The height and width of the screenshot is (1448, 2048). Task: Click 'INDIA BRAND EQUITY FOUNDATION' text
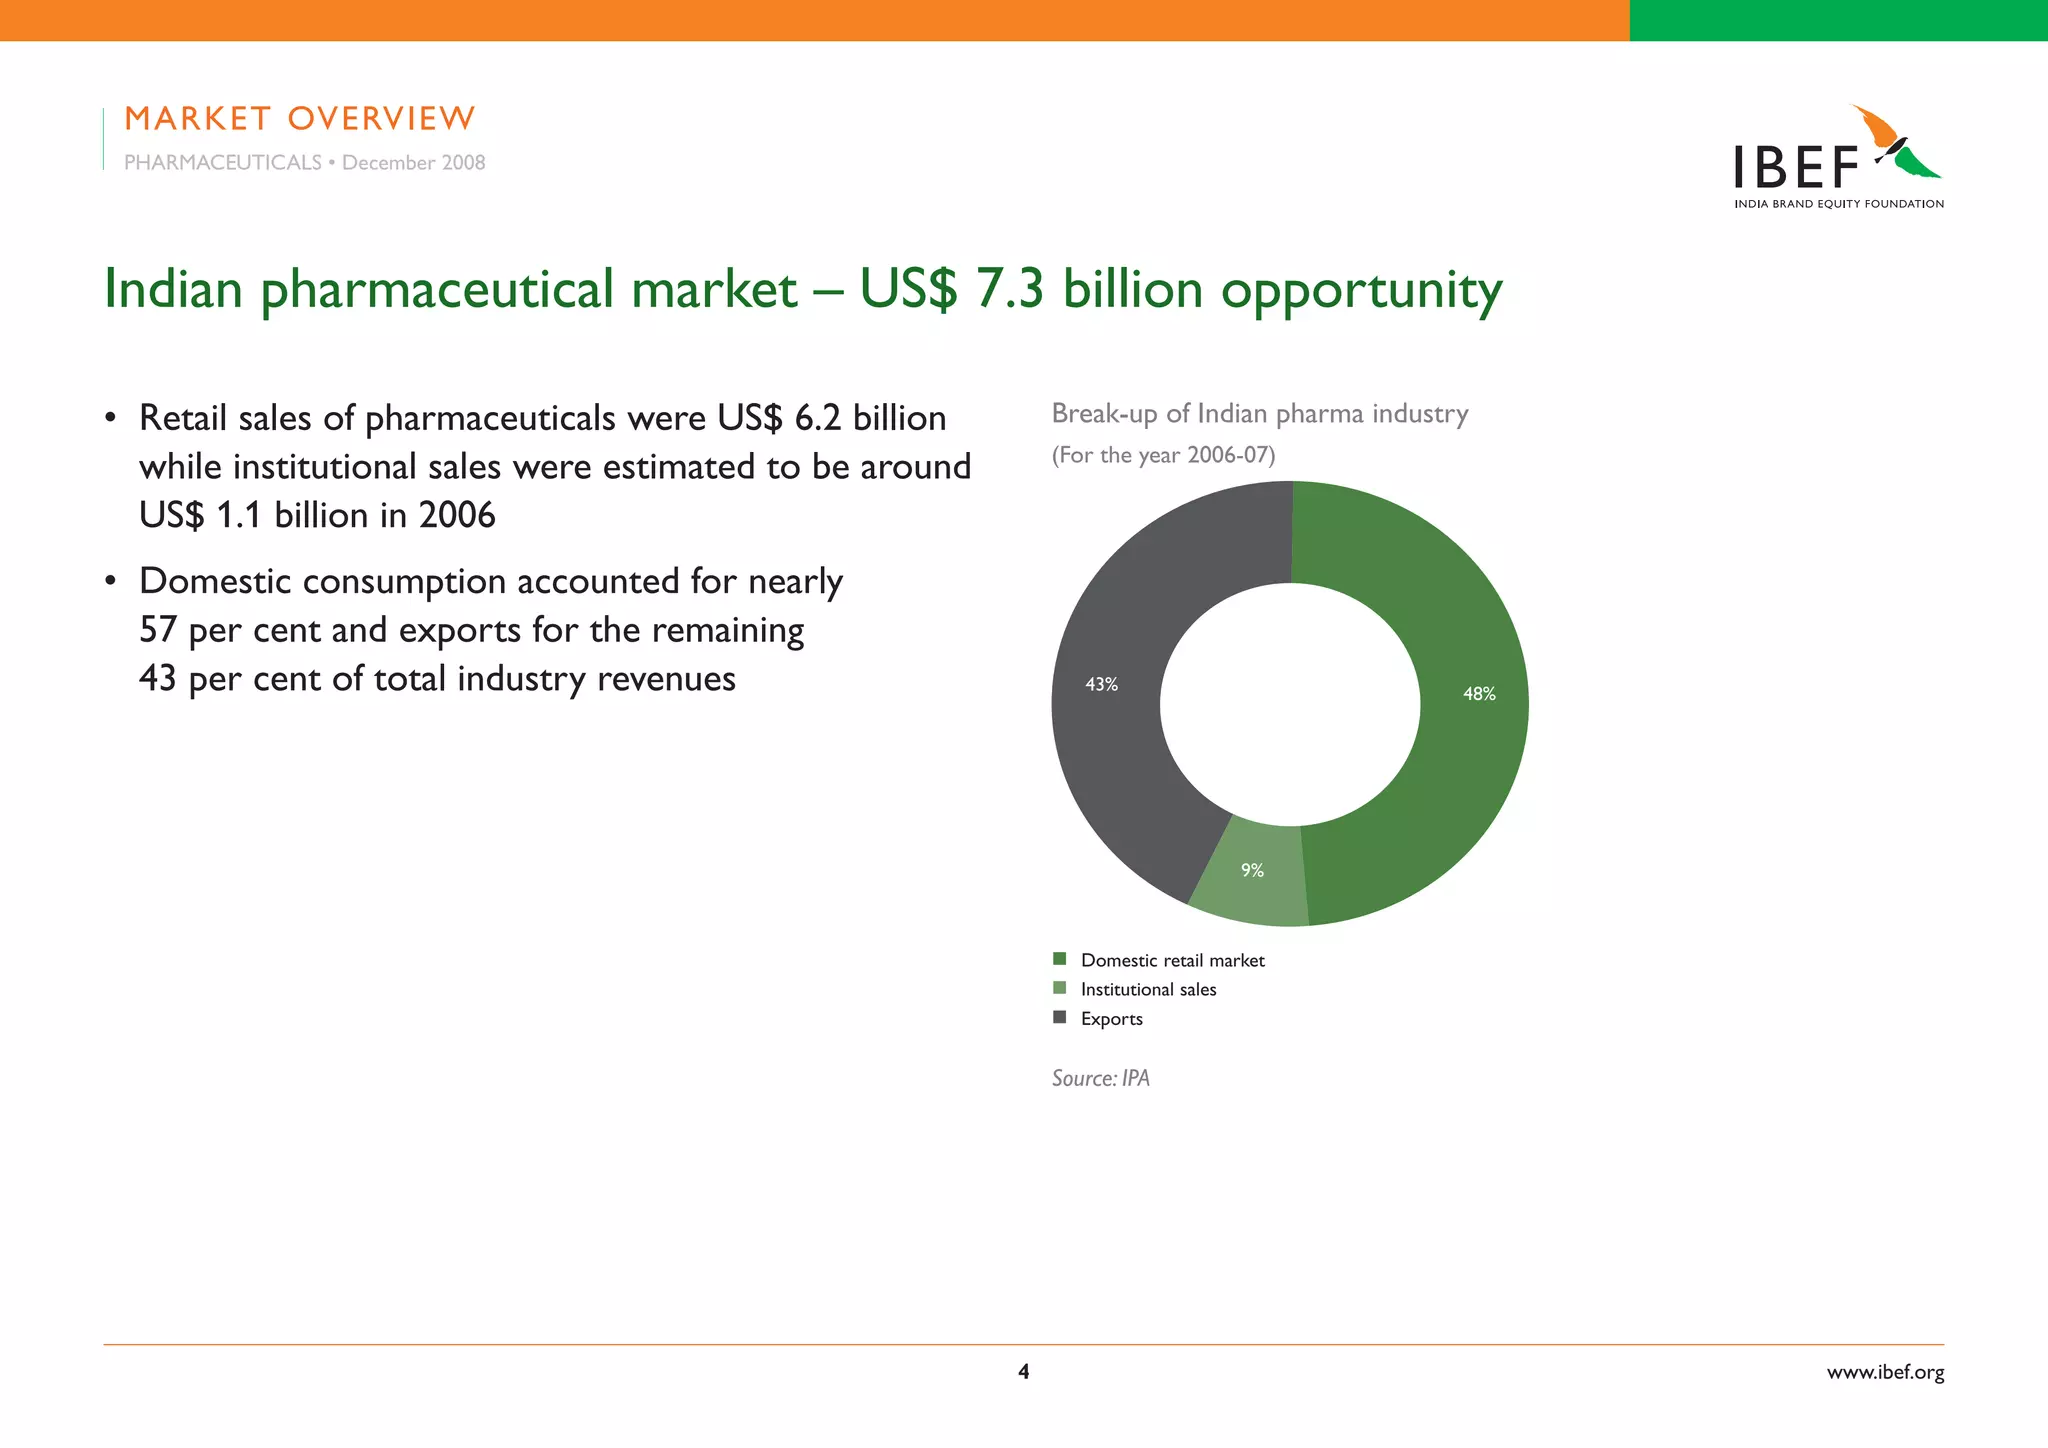point(1839,204)
